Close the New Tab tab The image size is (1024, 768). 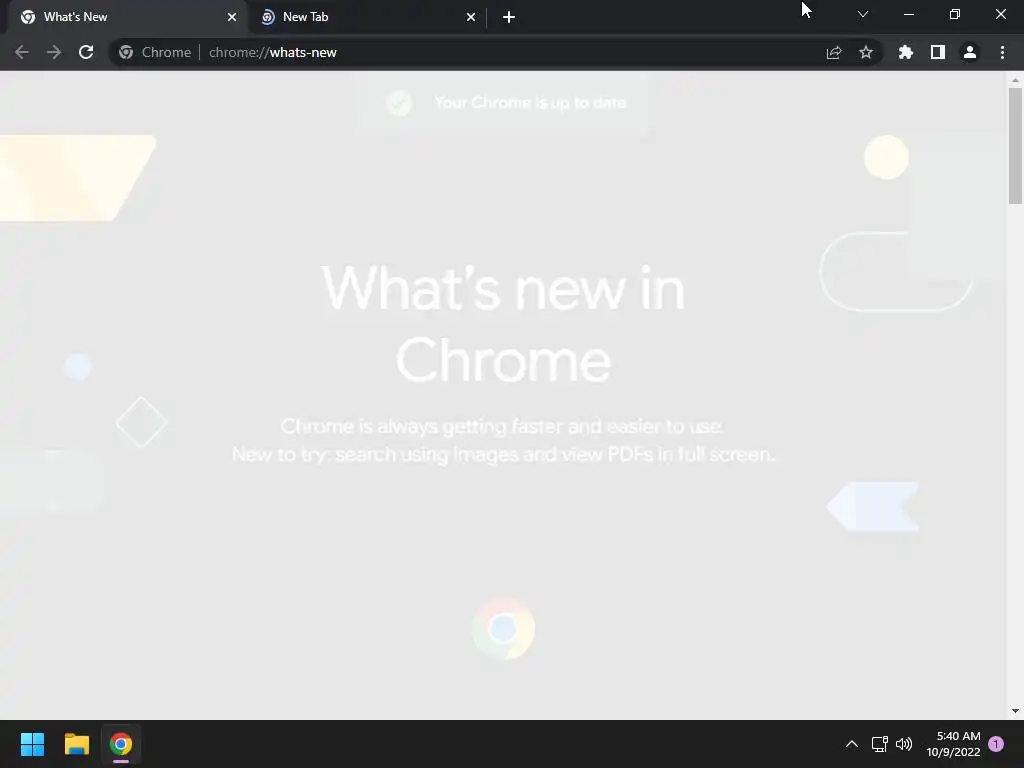pos(471,17)
